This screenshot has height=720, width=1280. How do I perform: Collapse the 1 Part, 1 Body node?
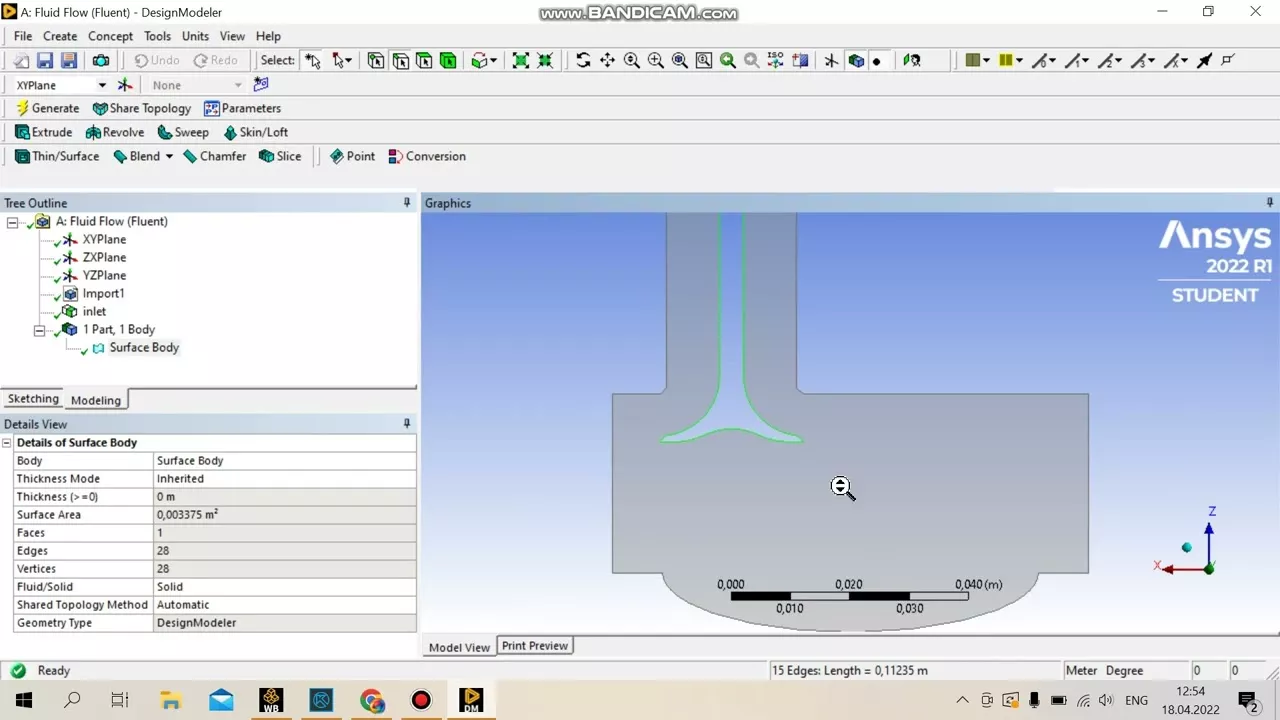coord(40,330)
